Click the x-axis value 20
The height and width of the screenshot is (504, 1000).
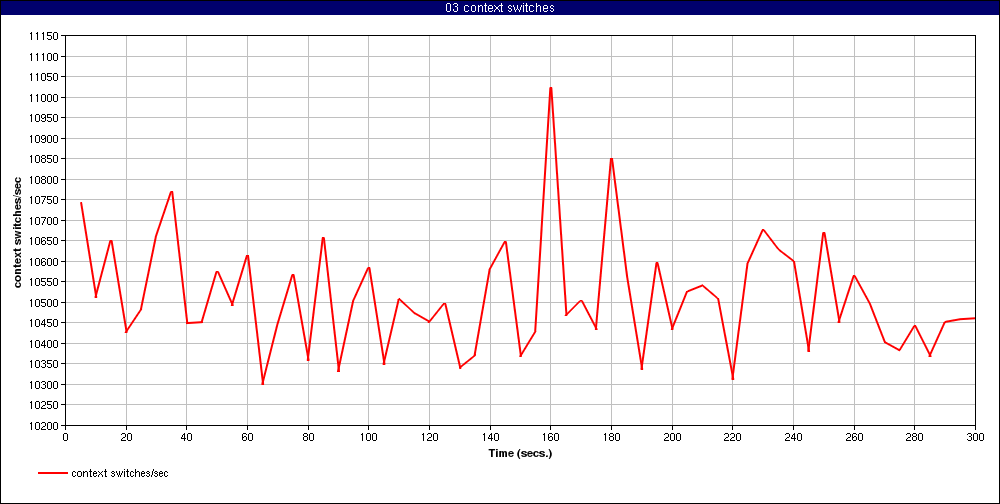(x=126, y=437)
